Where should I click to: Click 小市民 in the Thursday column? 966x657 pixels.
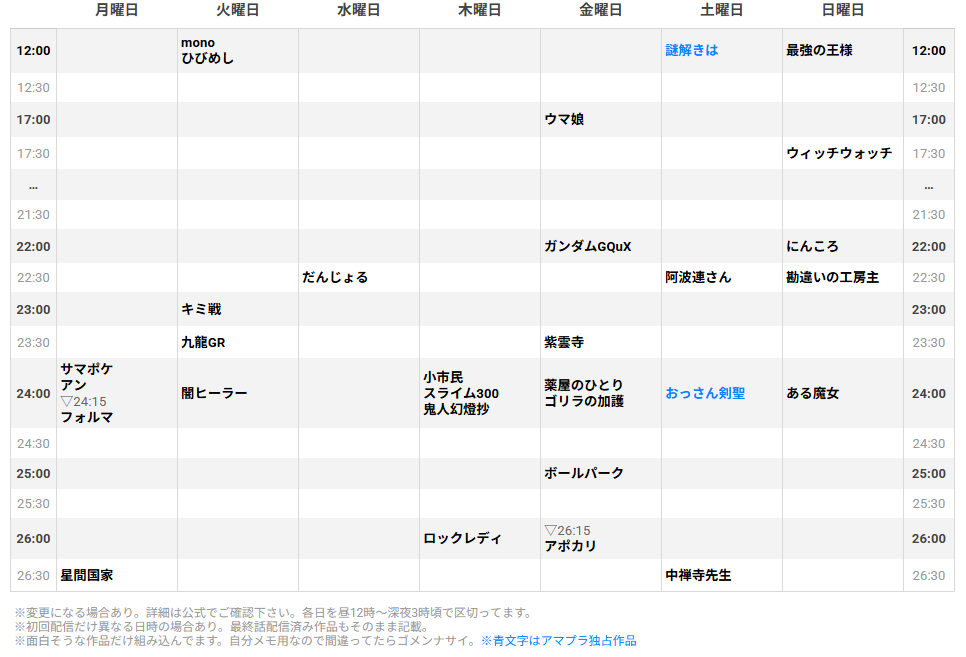442,377
